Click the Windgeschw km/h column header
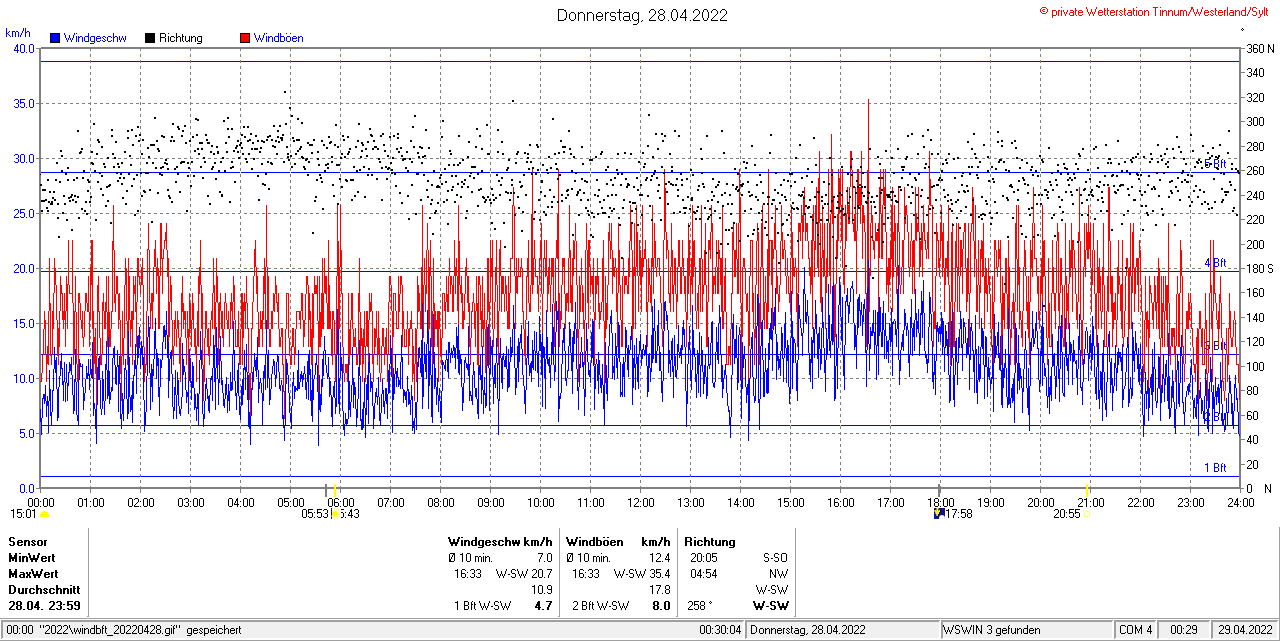The image size is (1280, 641). [x=500, y=541]
